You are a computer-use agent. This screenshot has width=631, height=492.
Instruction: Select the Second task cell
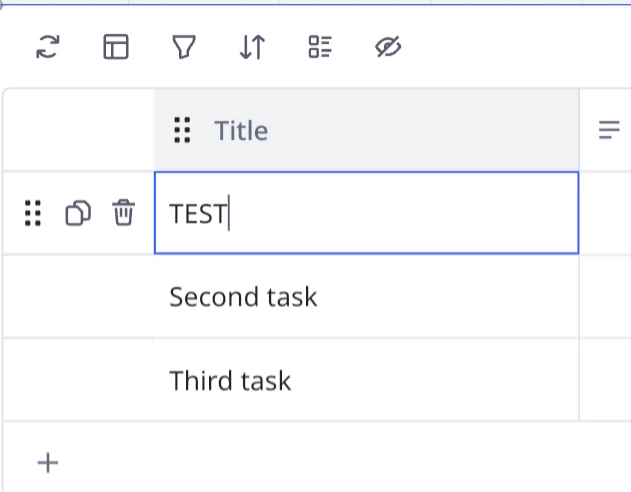367,296
